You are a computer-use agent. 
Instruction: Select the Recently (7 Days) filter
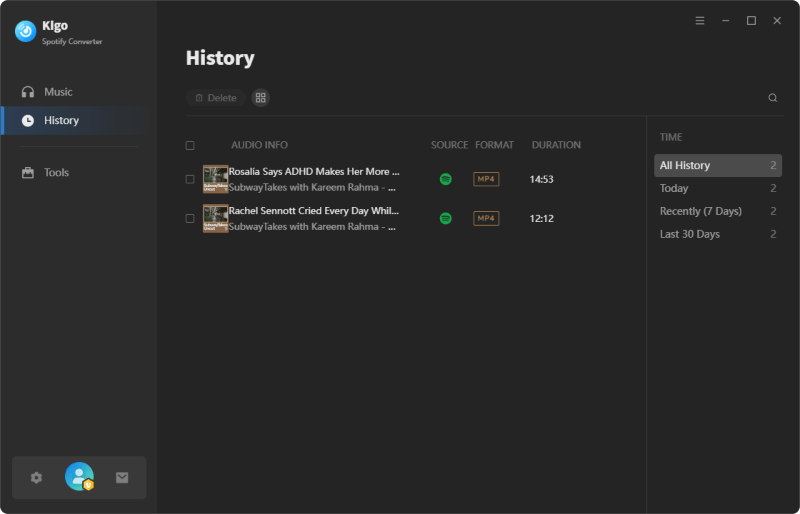[x=718, y=211]
